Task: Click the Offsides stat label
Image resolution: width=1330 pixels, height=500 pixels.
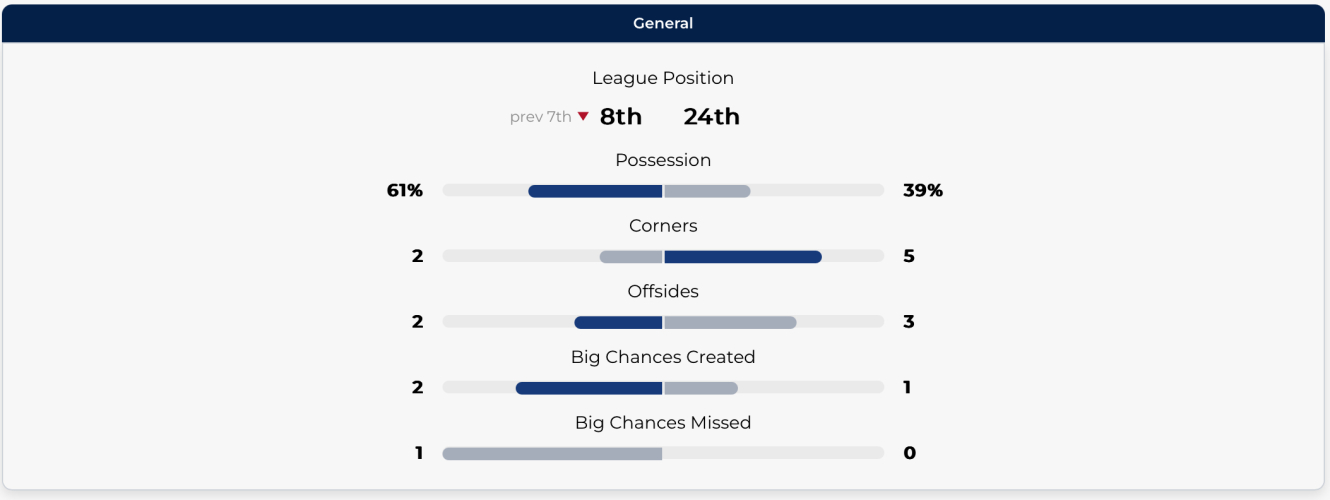Action: [x=663, y=292]
